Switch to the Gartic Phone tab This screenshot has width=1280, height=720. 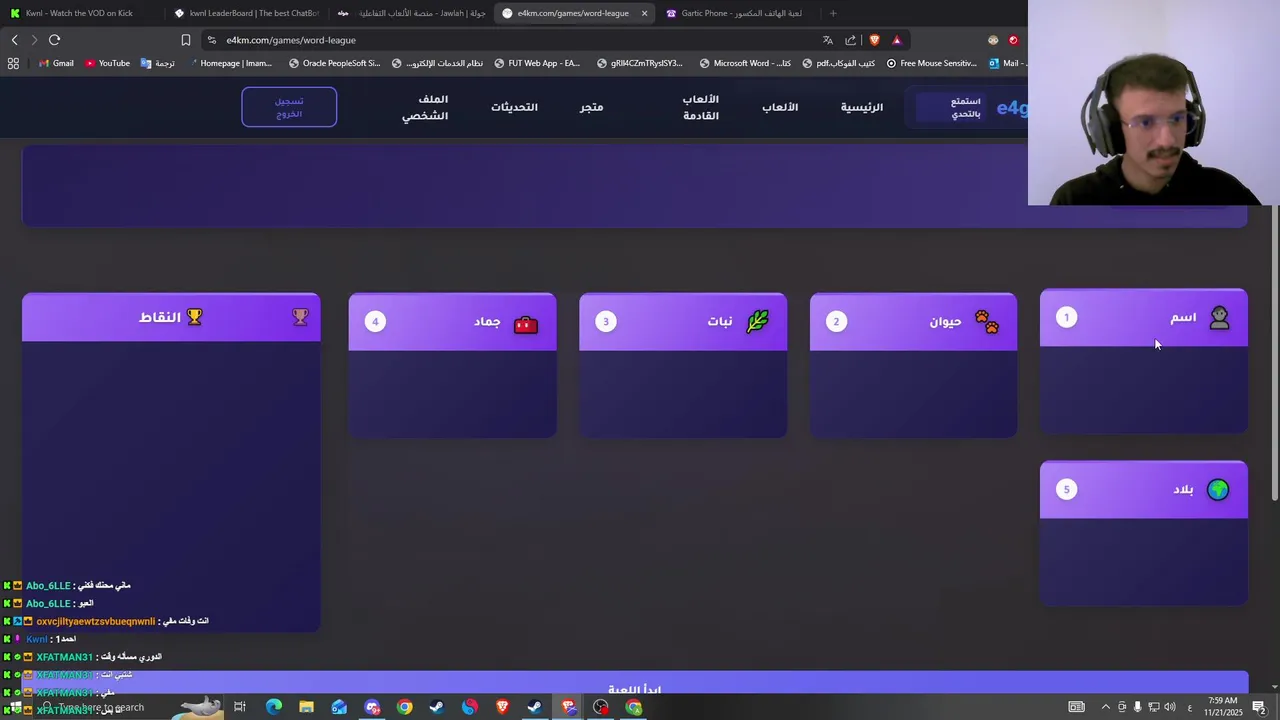coord(738,13)
